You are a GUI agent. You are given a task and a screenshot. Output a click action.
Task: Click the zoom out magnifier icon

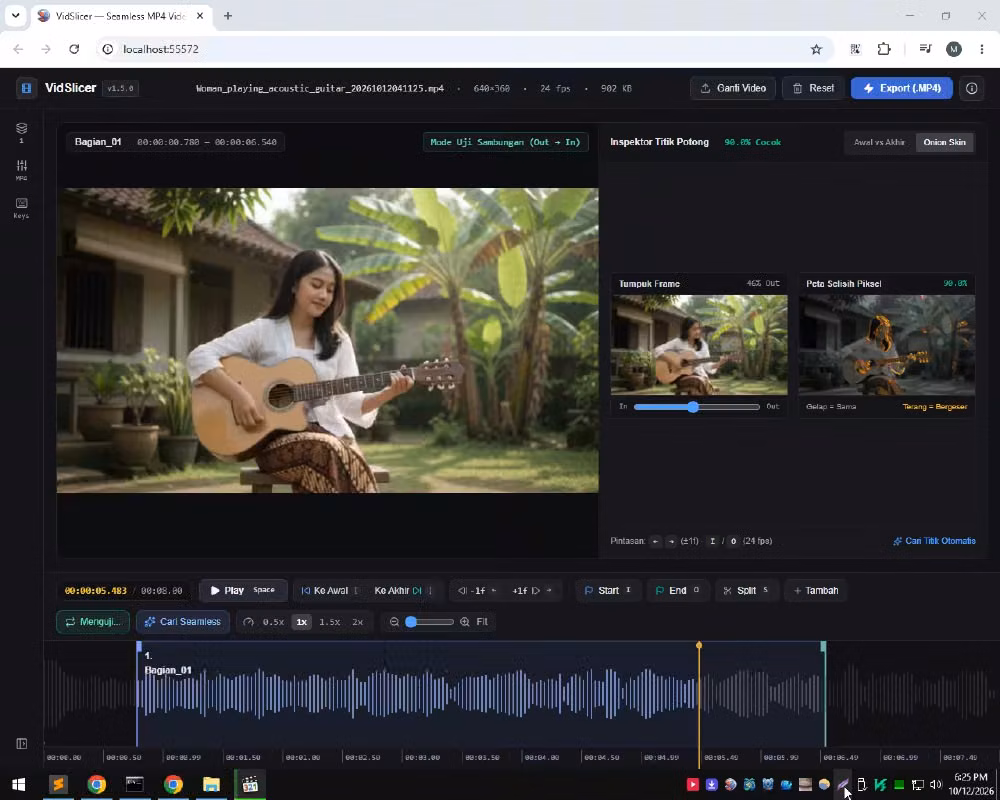click(394, 621)
